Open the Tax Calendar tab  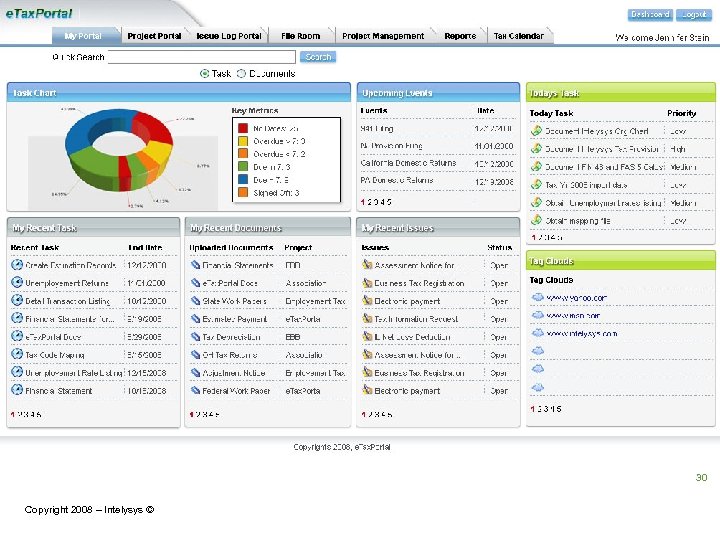(519, 36)
